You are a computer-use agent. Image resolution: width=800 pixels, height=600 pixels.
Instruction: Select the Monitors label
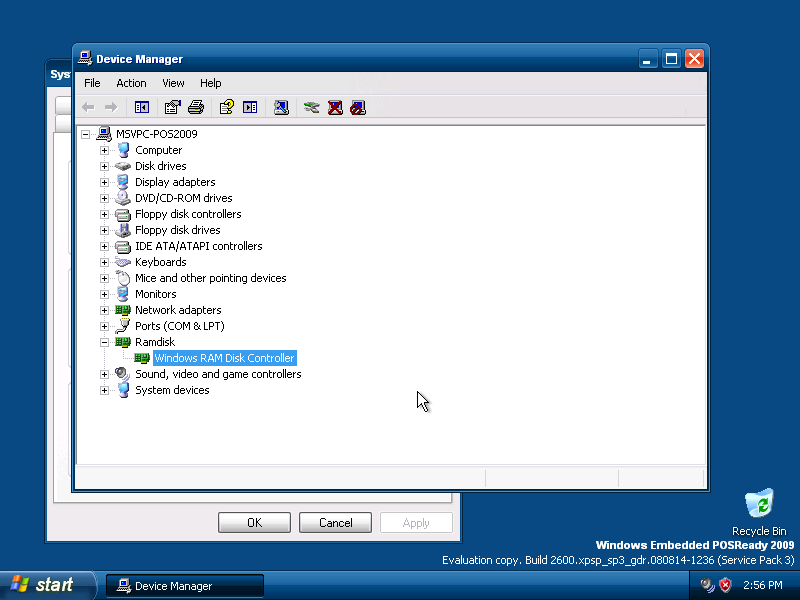click(x=156, y=294)
